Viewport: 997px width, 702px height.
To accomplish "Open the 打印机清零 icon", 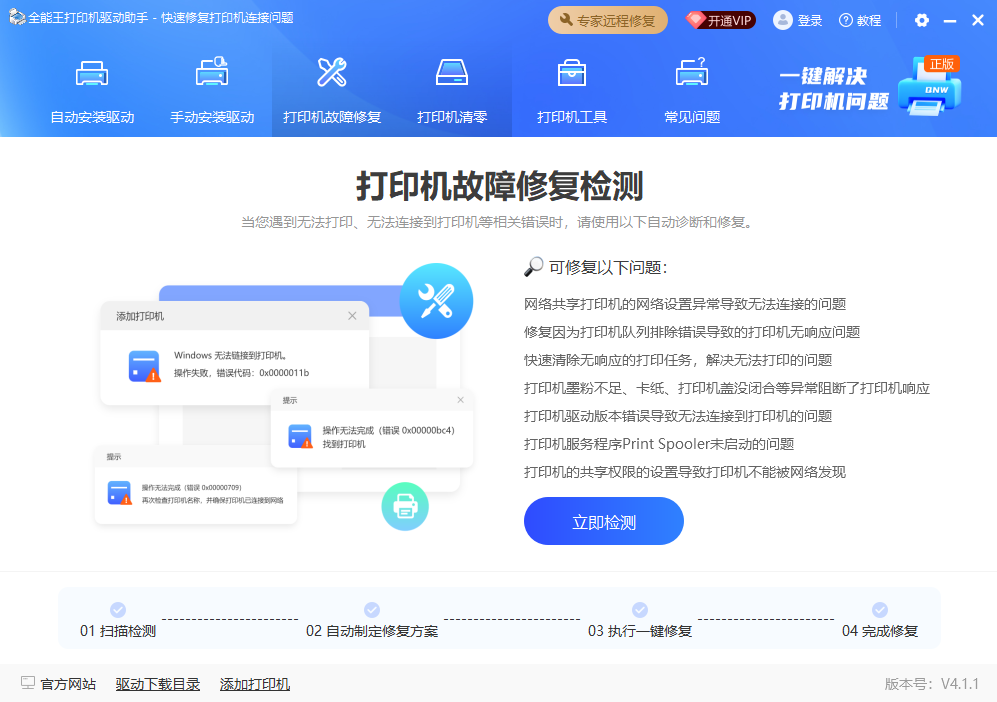I will [452, 74].
